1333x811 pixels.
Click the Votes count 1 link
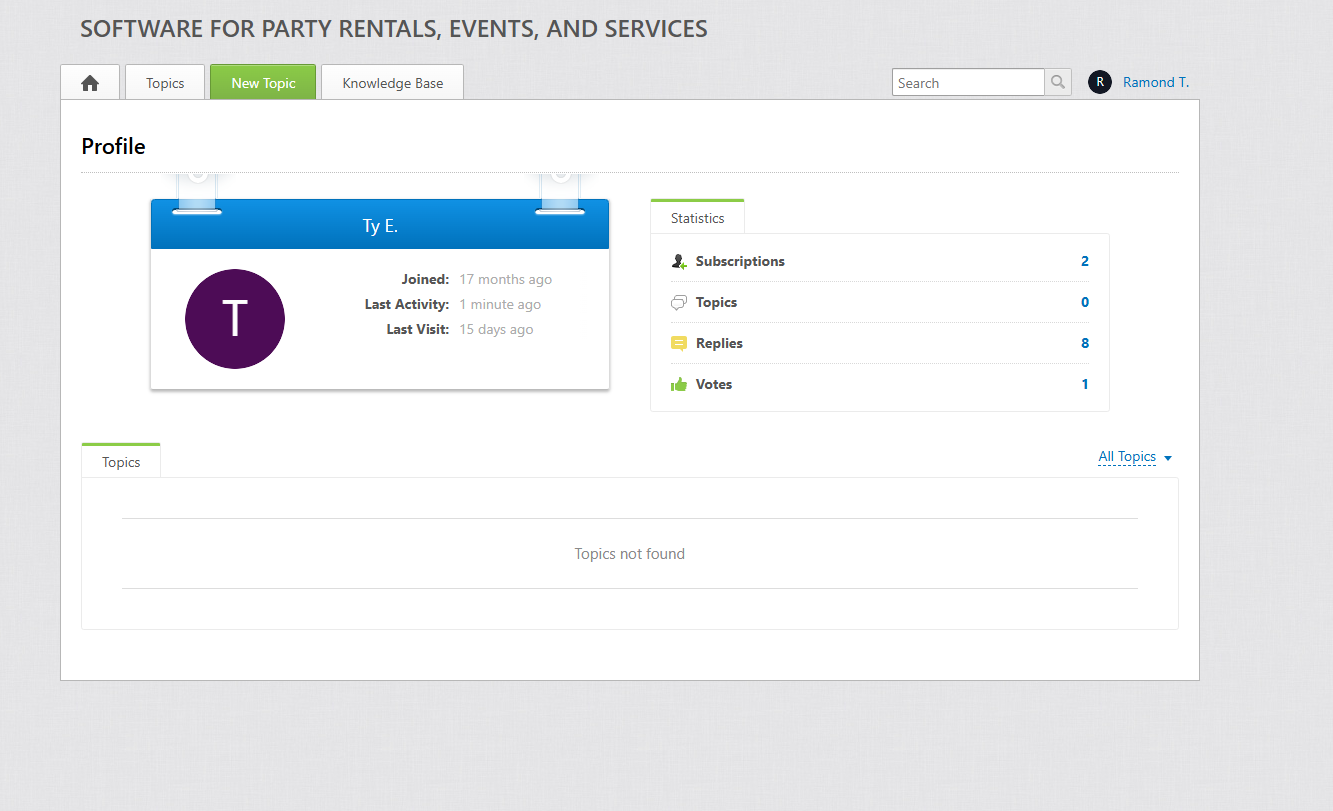[1085, 385]
